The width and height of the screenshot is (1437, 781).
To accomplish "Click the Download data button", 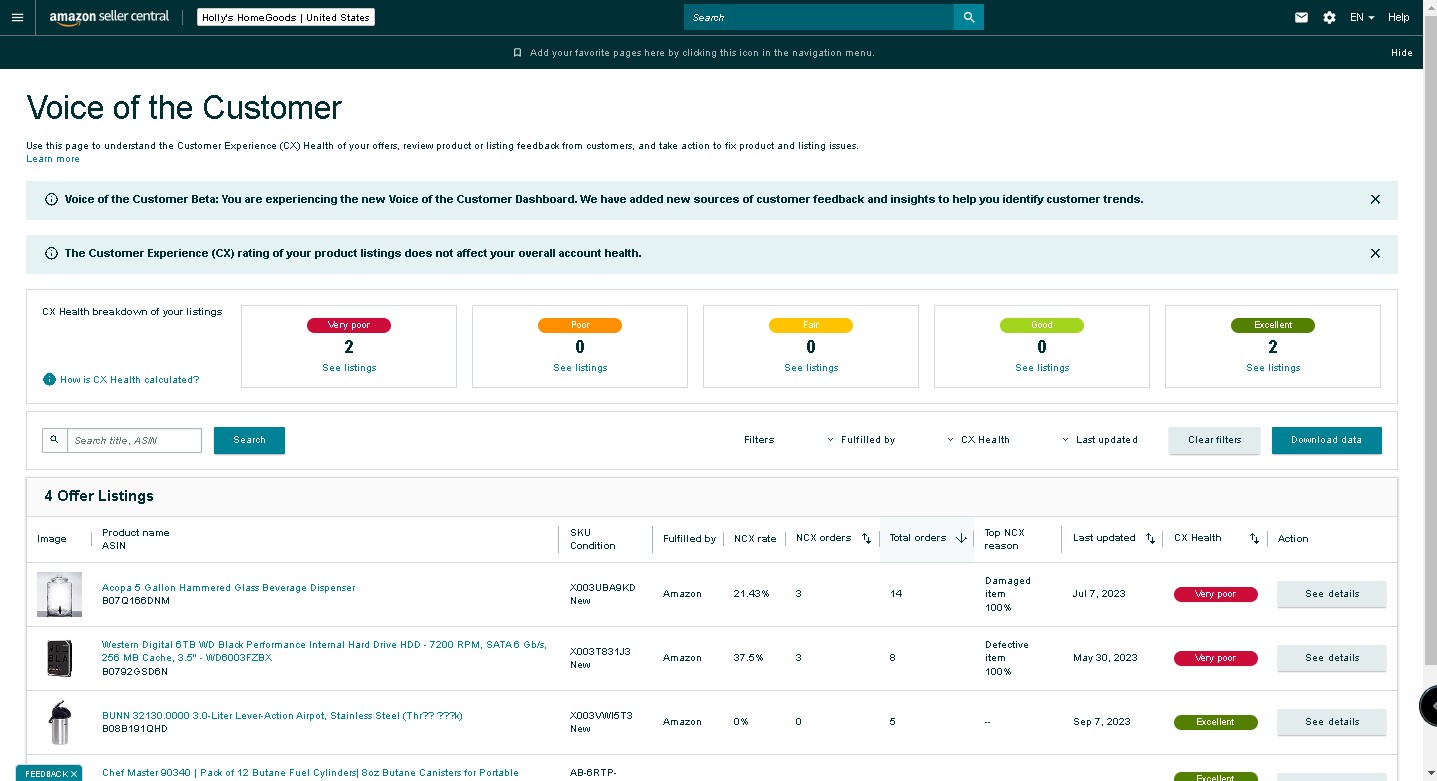I will [x=1326, y=440].
